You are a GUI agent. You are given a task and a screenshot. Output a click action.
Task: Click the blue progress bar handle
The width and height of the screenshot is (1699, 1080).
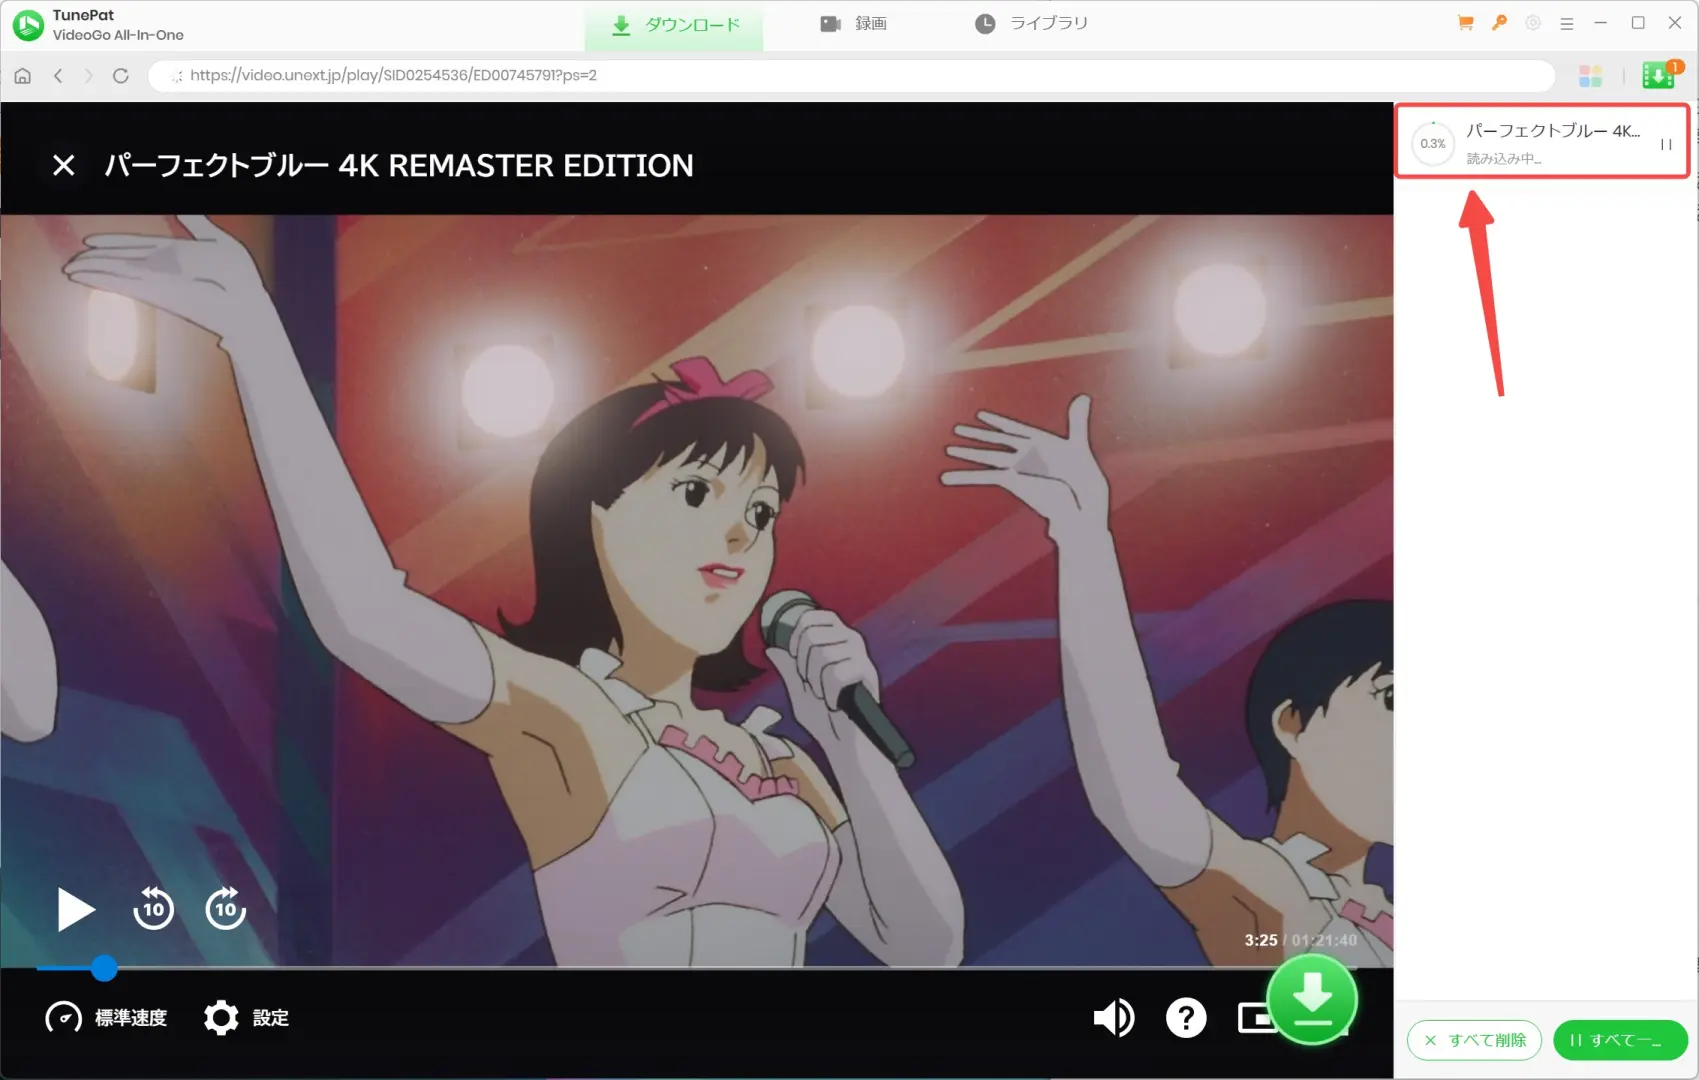104,968
